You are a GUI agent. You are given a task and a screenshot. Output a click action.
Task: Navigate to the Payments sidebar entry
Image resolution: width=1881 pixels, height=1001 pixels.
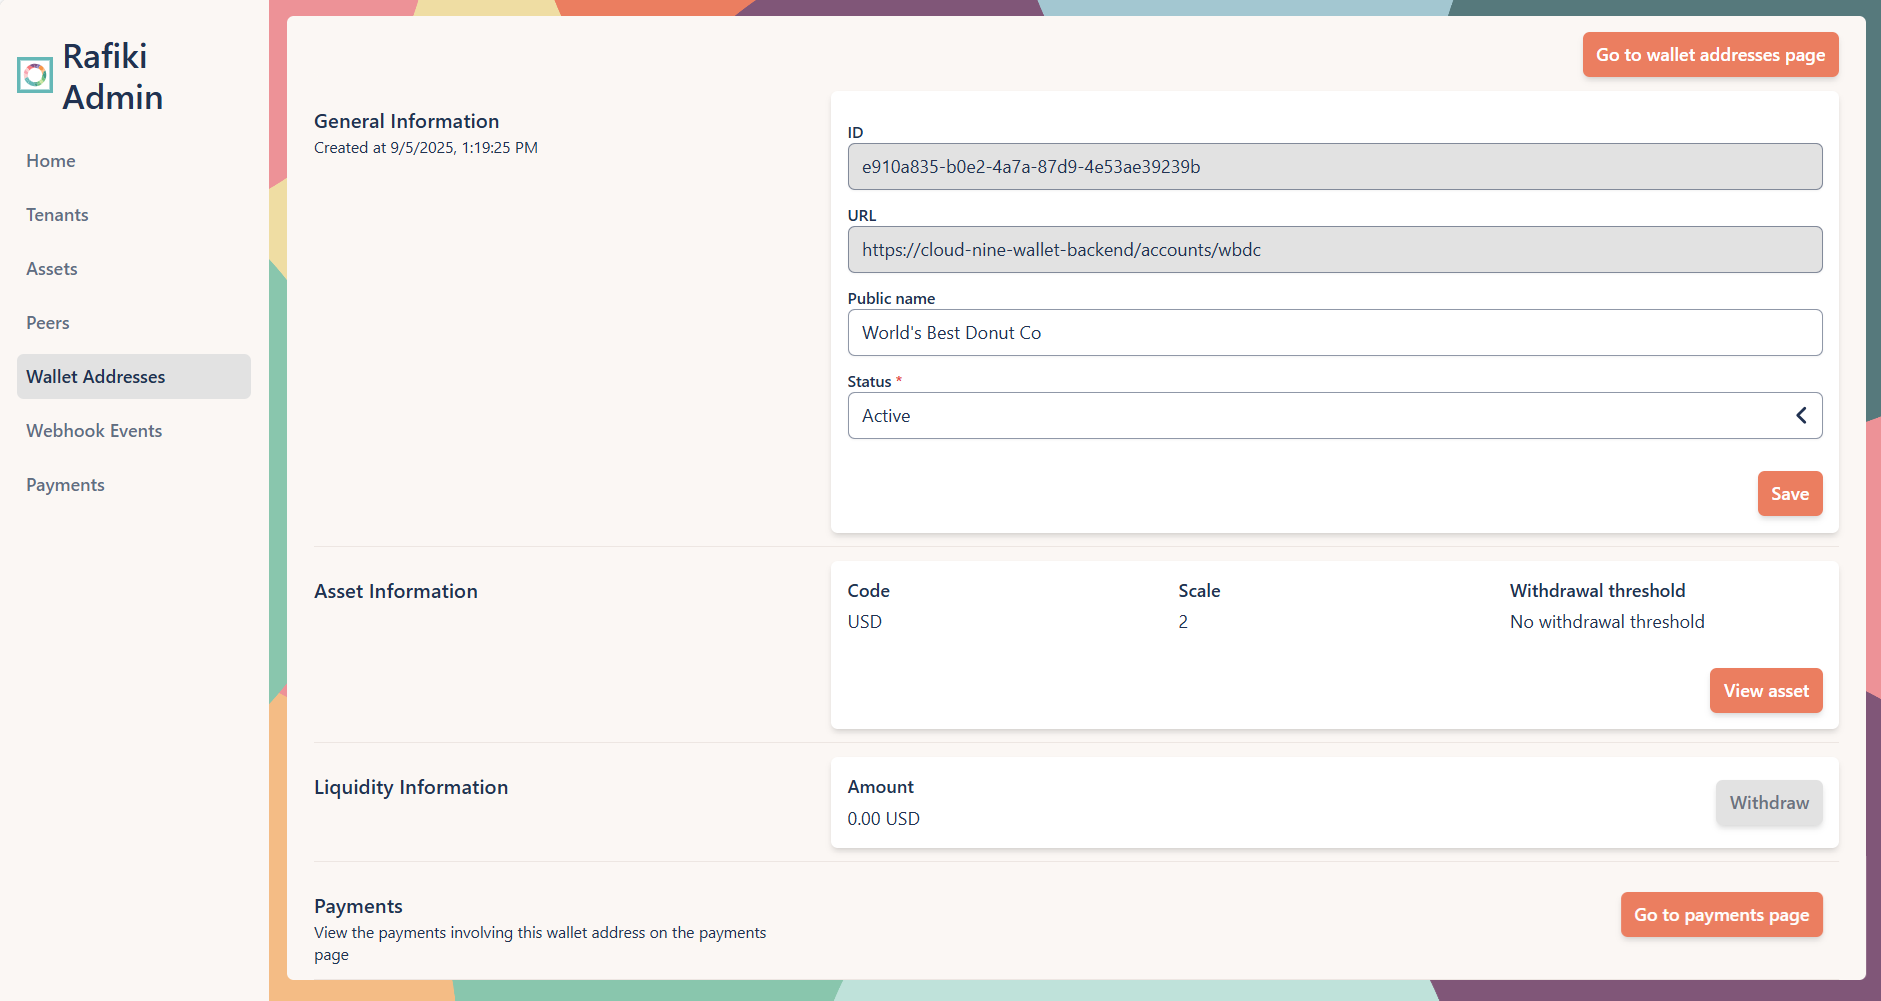tap(65, 484)
